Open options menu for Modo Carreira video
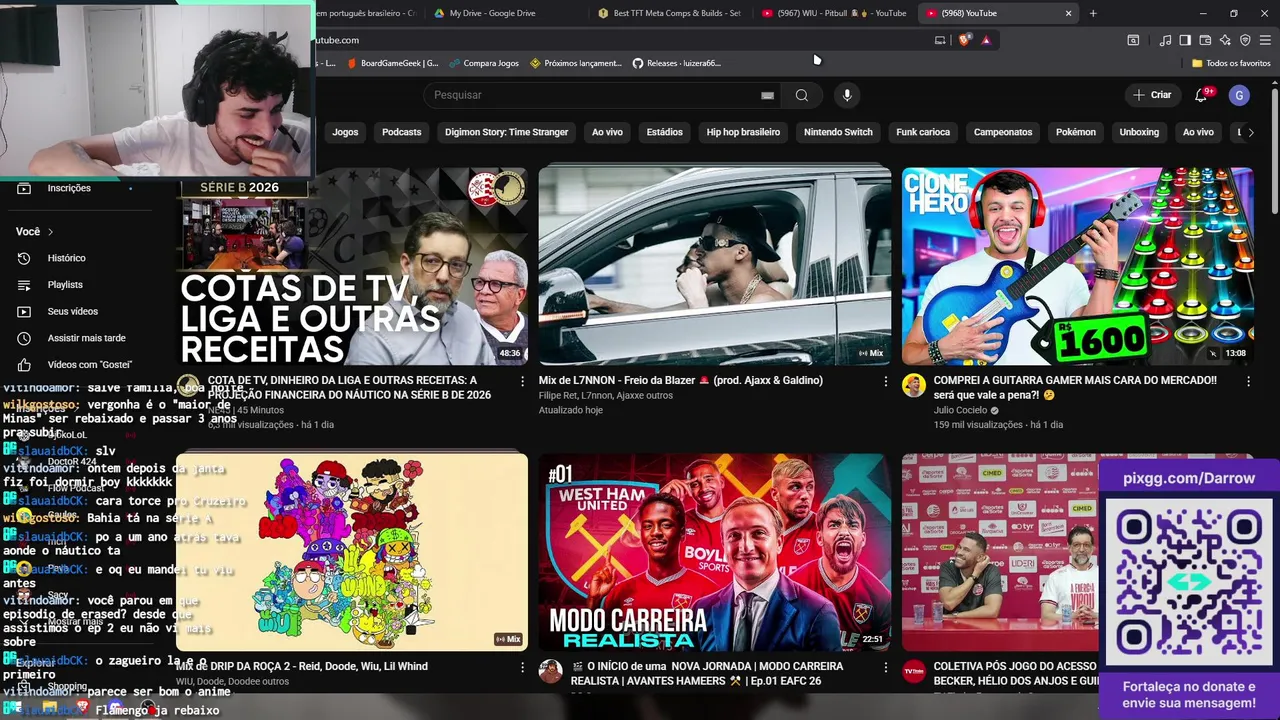This screenshot has width=1280, height=720. pyautogui.click(x=885, y=667)
